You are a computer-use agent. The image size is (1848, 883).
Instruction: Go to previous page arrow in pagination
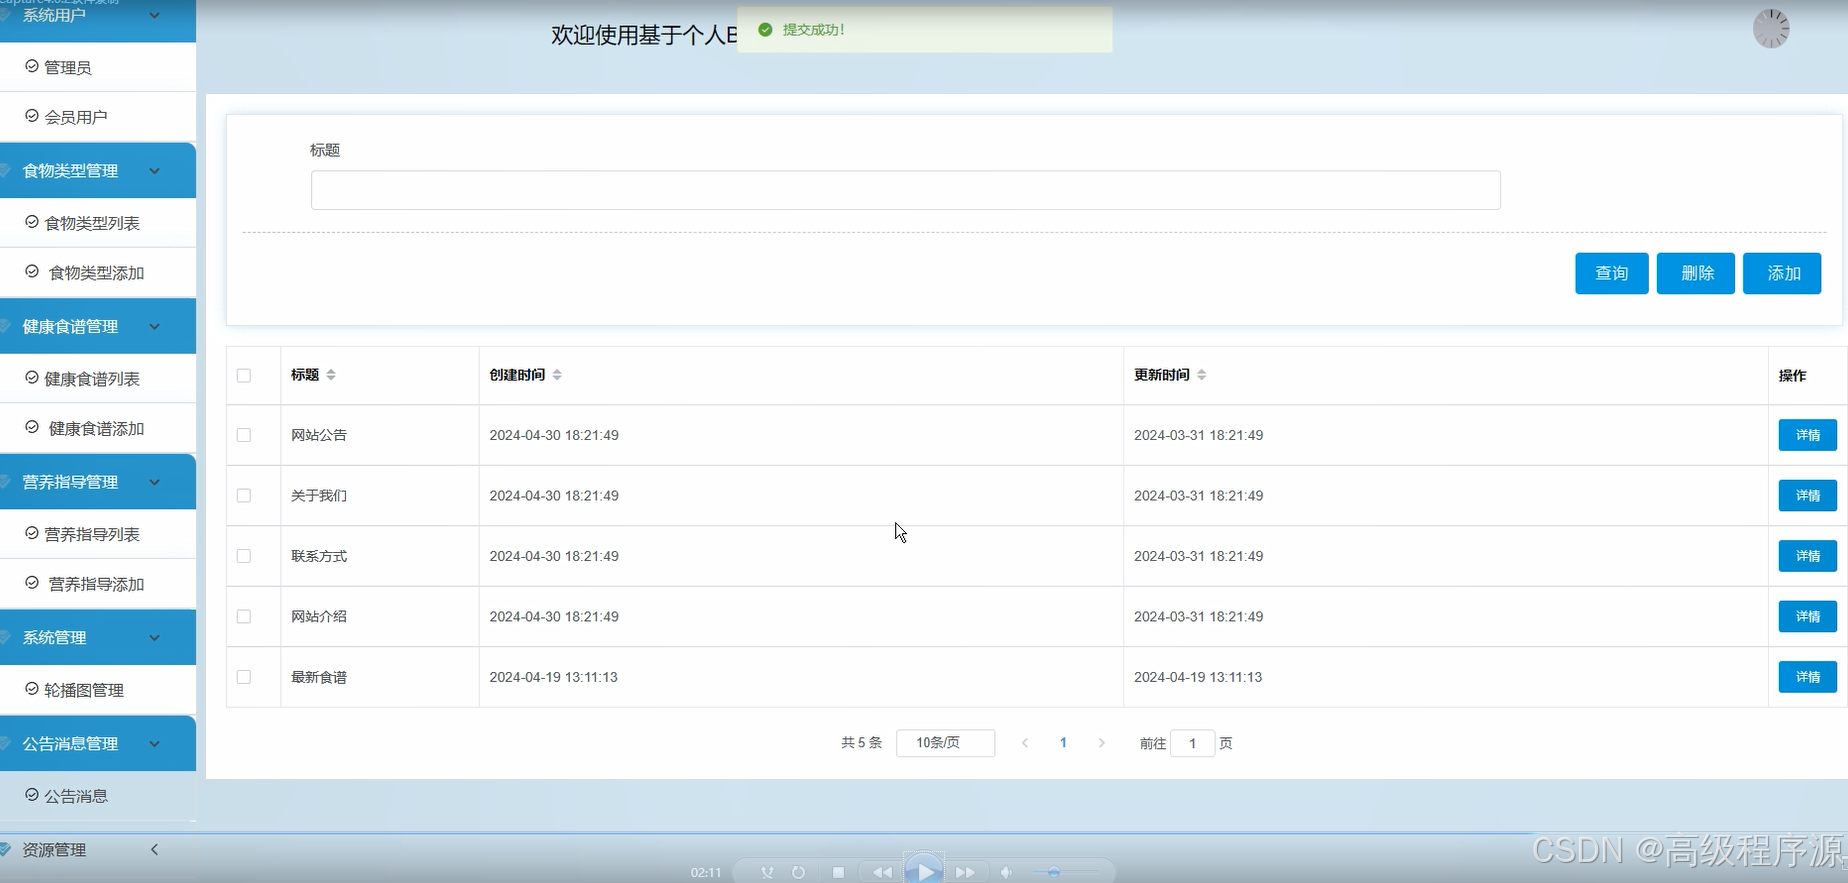[1025, 743]
